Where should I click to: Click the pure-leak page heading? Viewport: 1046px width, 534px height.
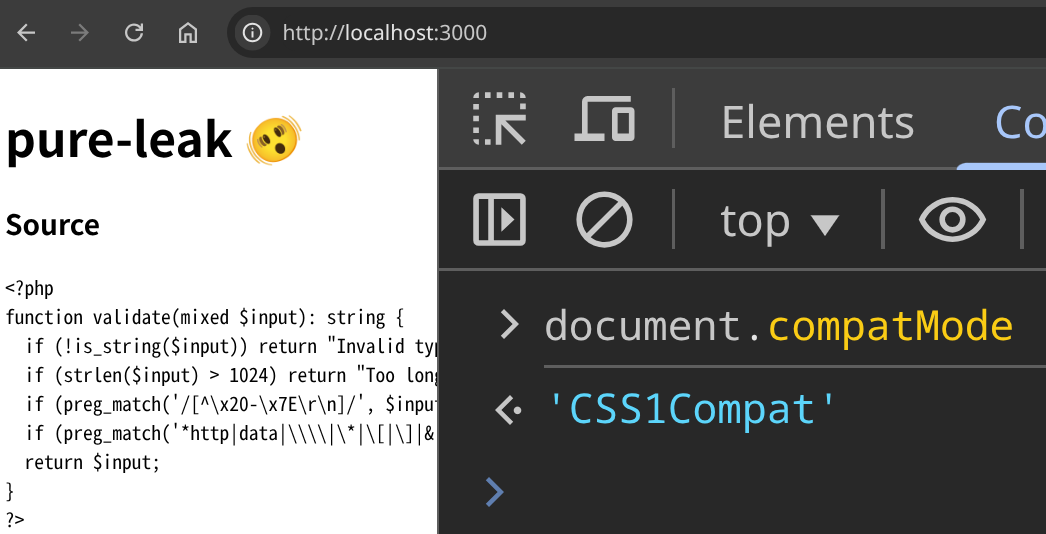[x=119, y=140]
